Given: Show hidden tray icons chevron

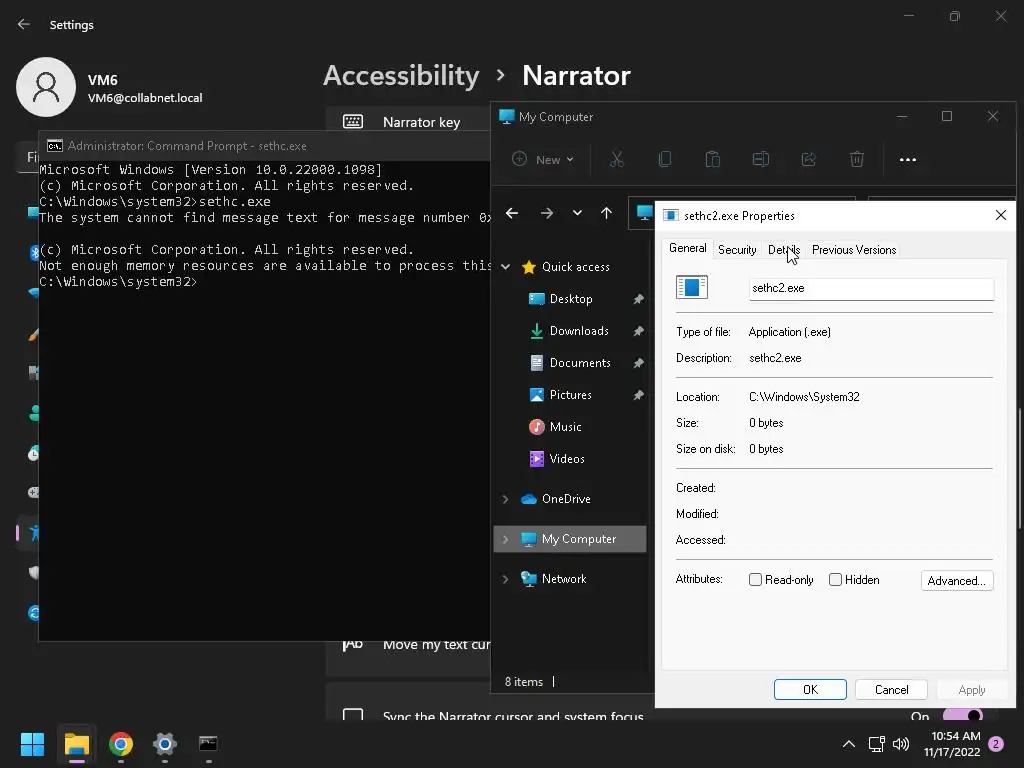Looking at the screenshot, I should 848,744.
